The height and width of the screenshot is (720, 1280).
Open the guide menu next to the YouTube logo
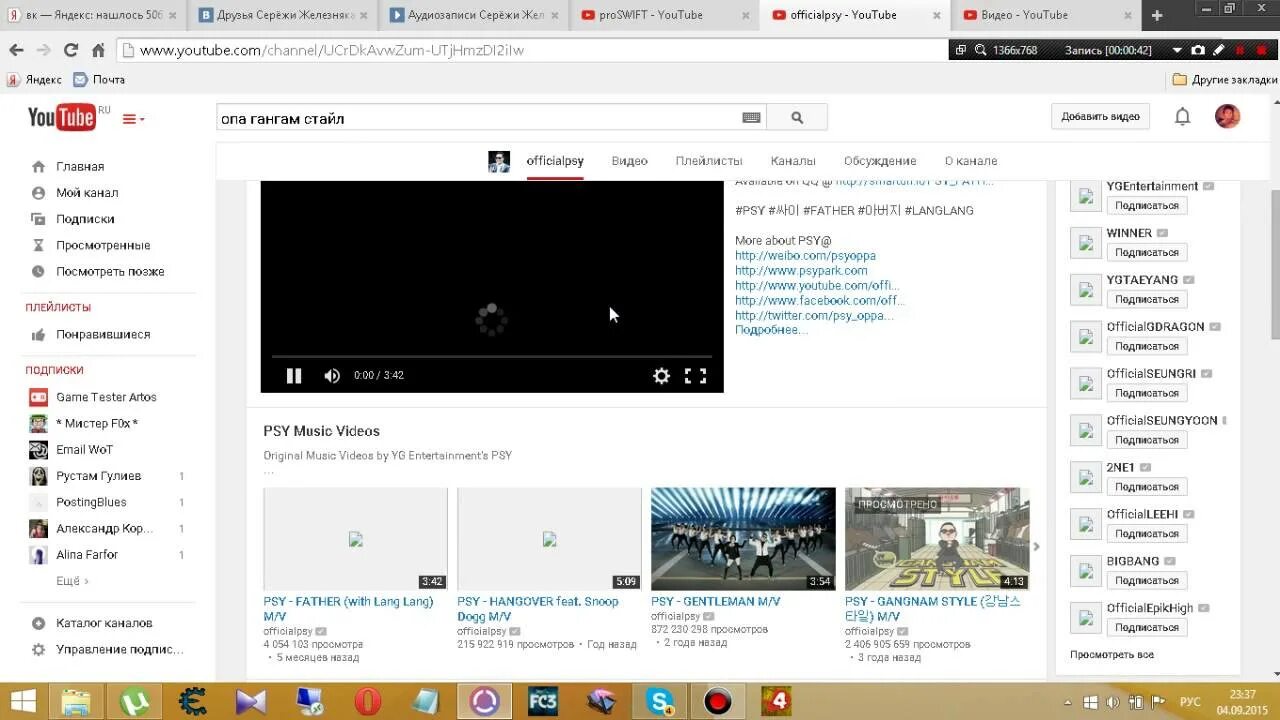[133, 119]
